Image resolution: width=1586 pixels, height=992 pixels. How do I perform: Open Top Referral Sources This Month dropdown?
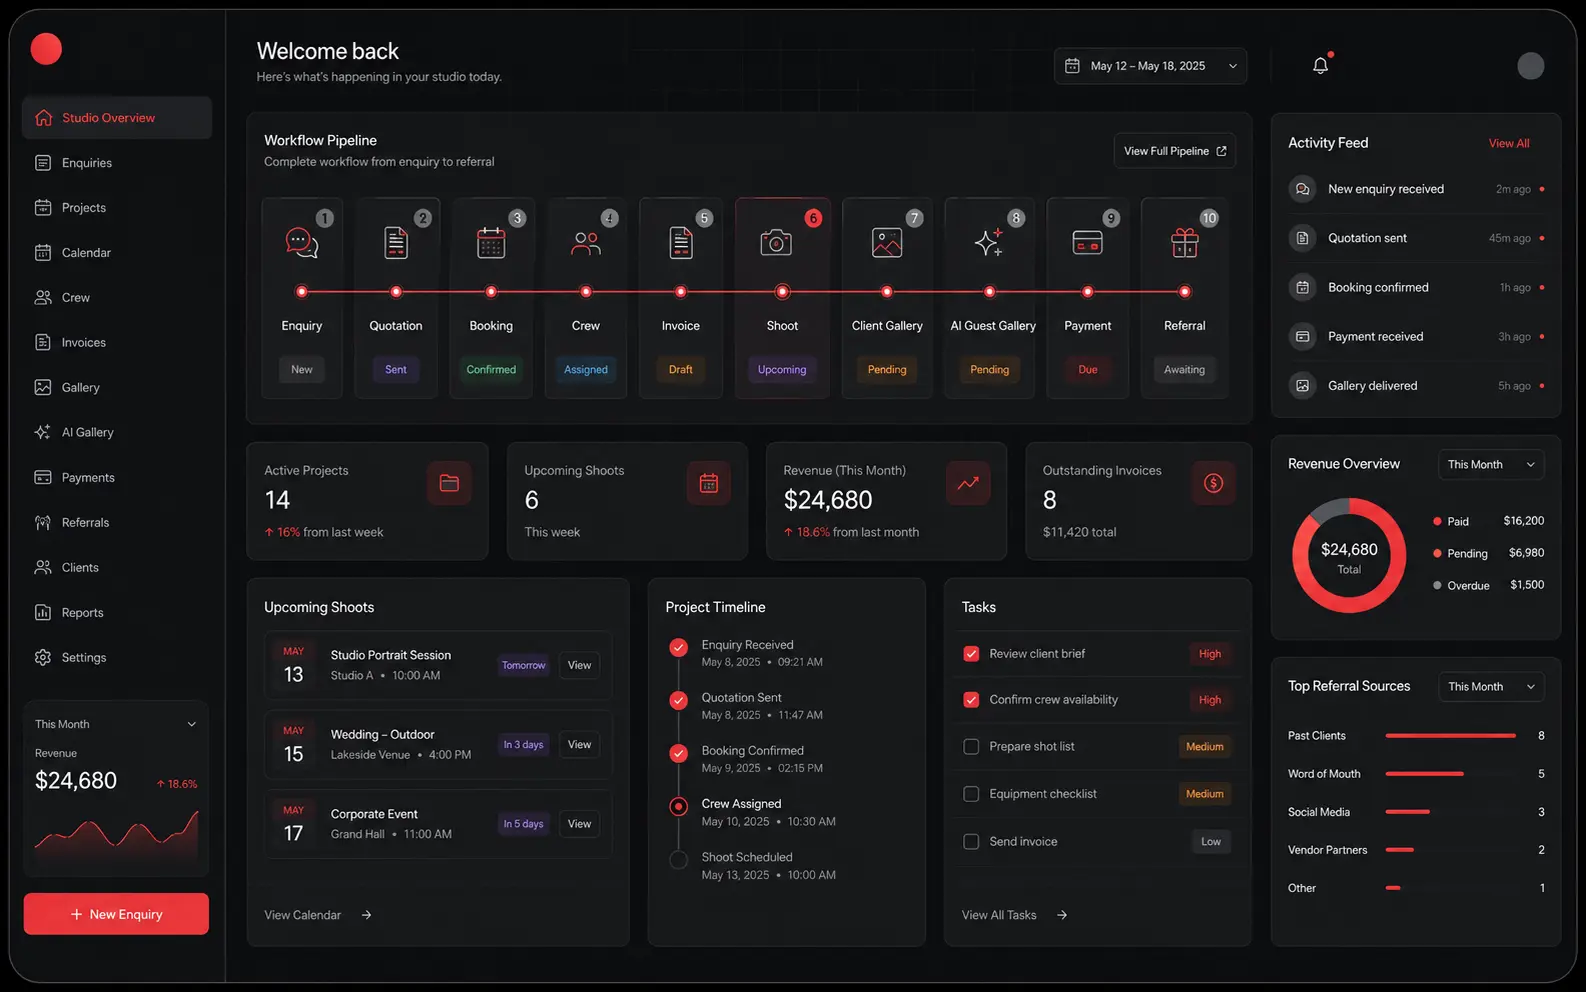click(1491, 686)
